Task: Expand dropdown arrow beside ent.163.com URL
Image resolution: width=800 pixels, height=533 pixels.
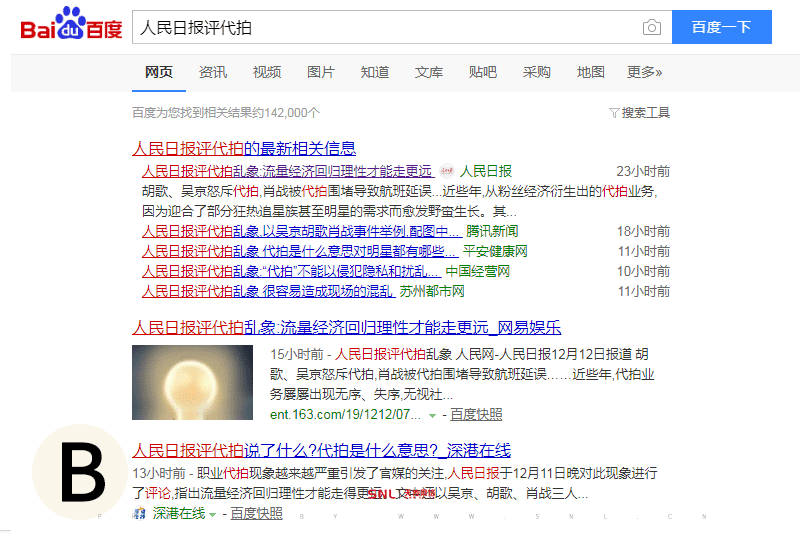Action: [x=432, y=416]
